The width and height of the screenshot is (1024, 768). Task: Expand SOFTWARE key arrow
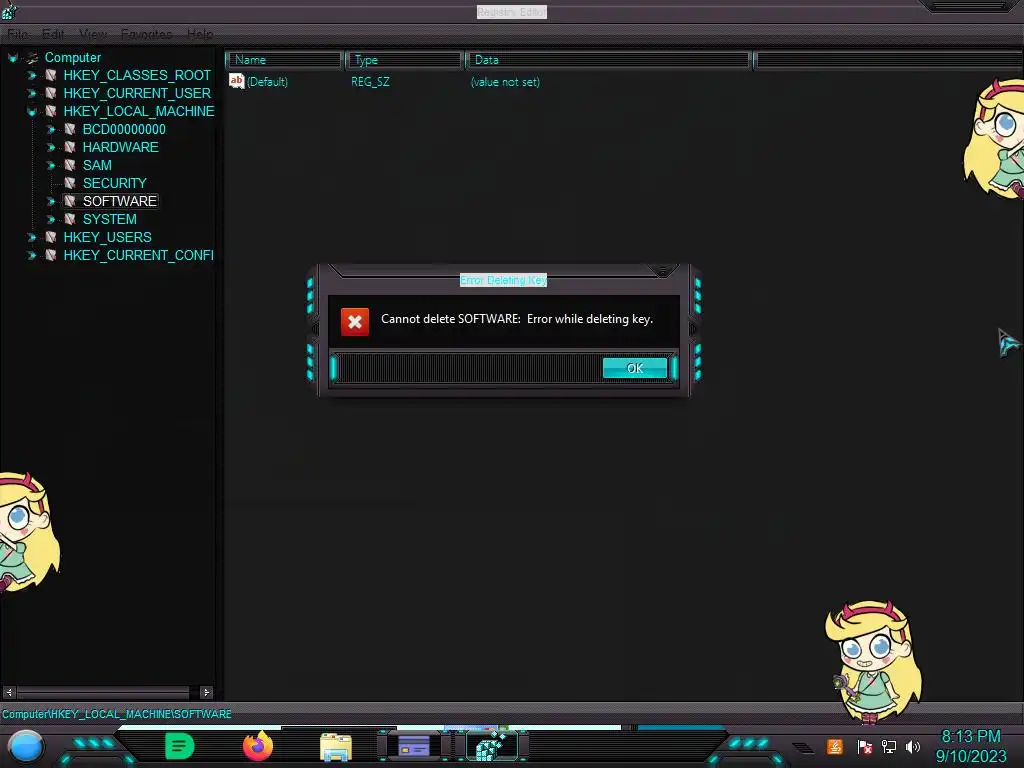point(50,201)
